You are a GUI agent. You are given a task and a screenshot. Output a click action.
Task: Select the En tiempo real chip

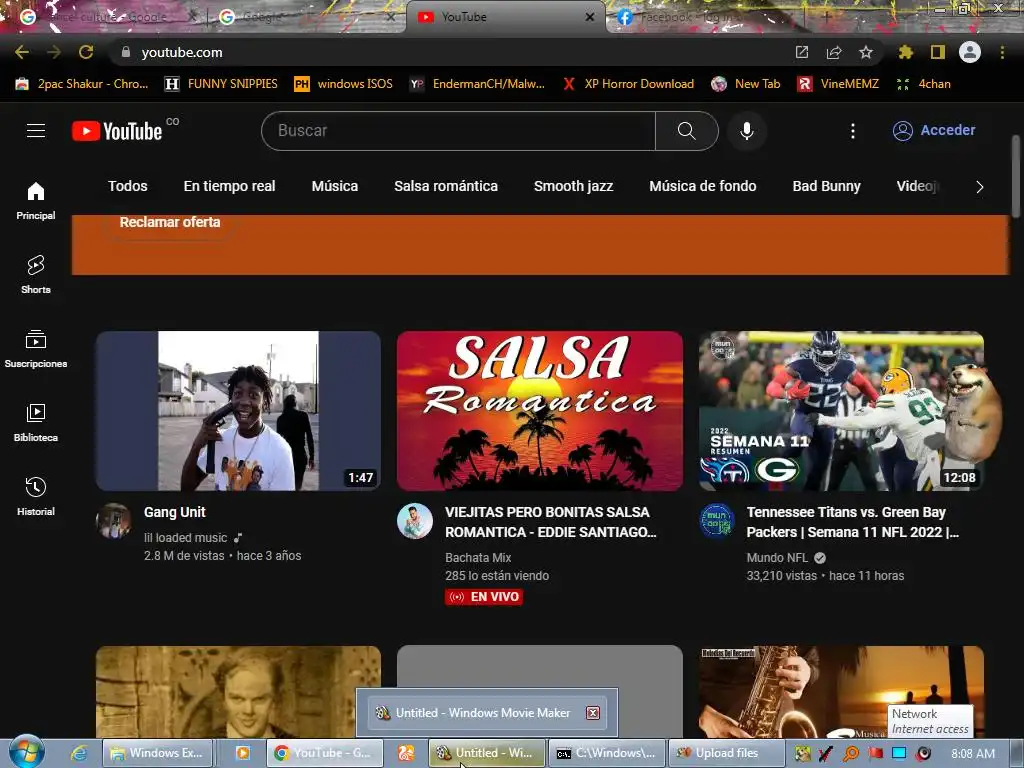click(x=229, y=186)
